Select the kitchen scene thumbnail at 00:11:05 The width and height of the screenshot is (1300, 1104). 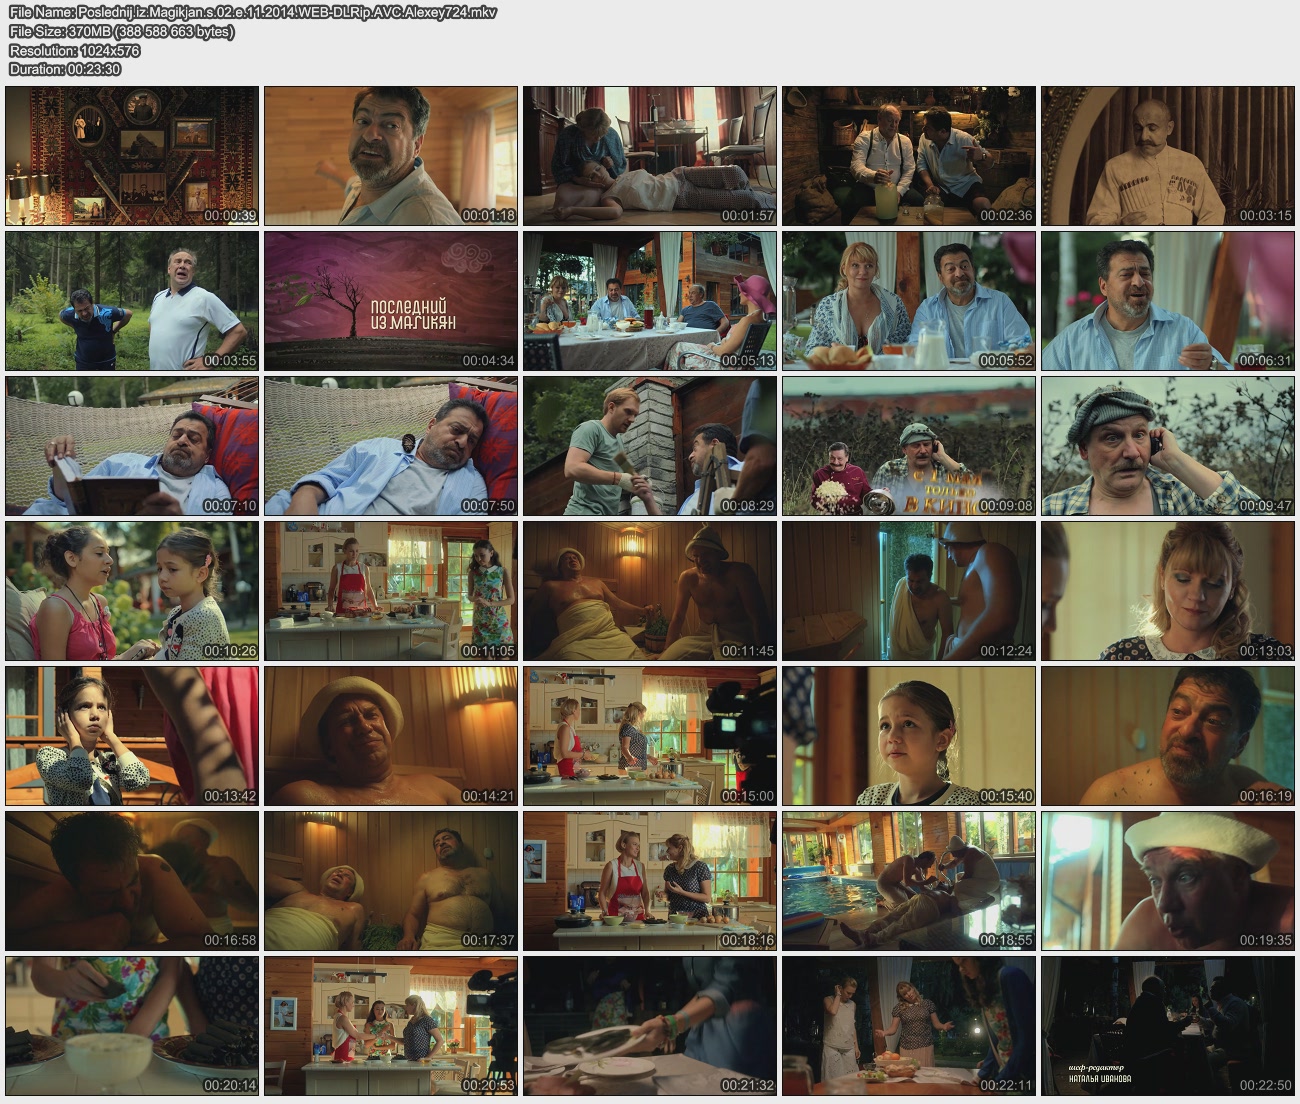(x=391, y=591)
